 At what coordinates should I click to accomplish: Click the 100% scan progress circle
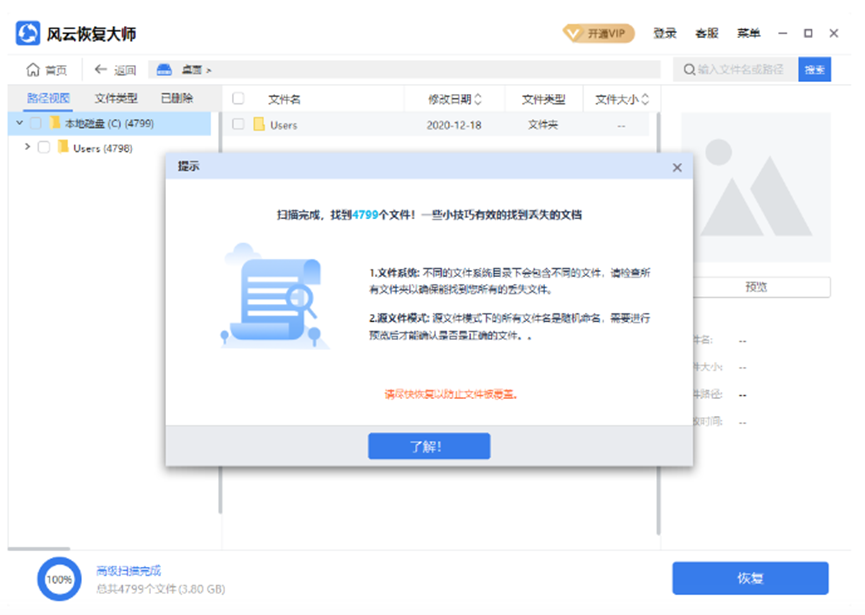tap(59, 579)
